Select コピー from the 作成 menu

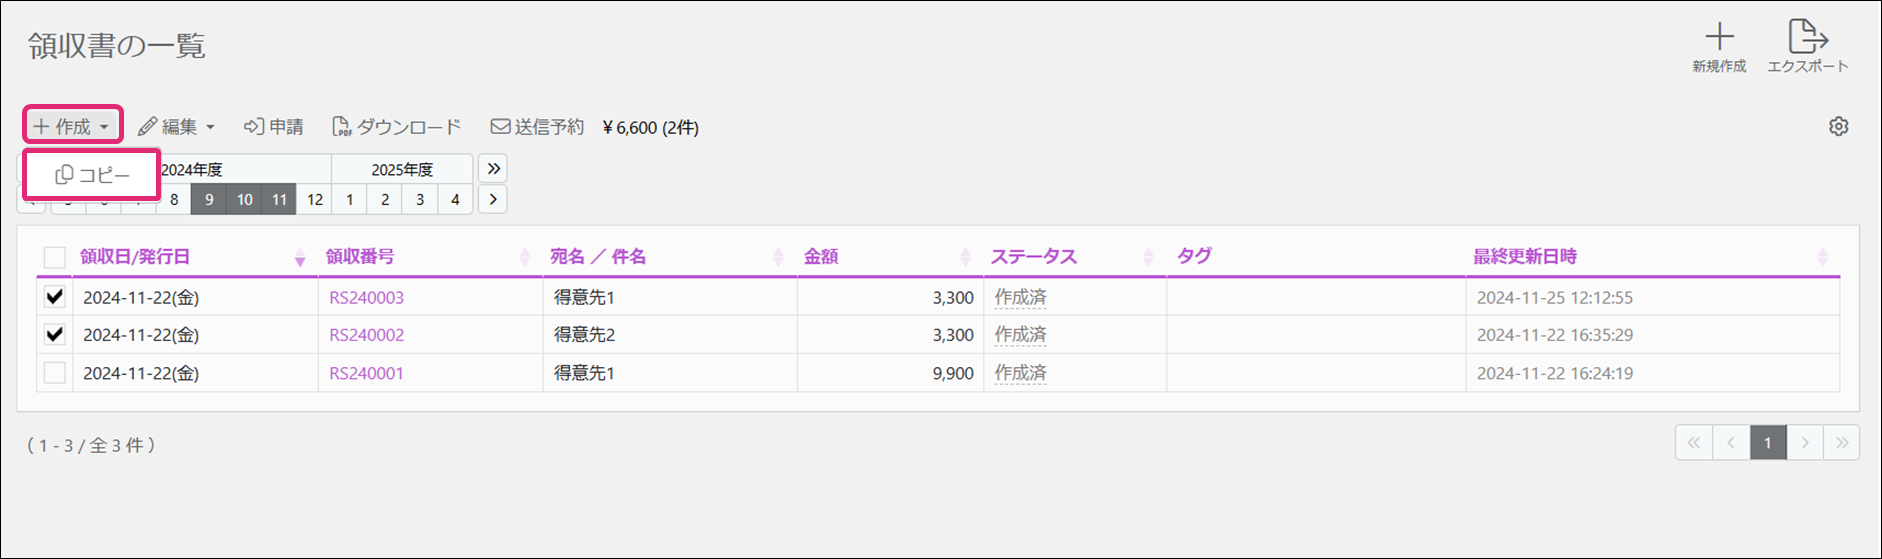pos(93,175)
